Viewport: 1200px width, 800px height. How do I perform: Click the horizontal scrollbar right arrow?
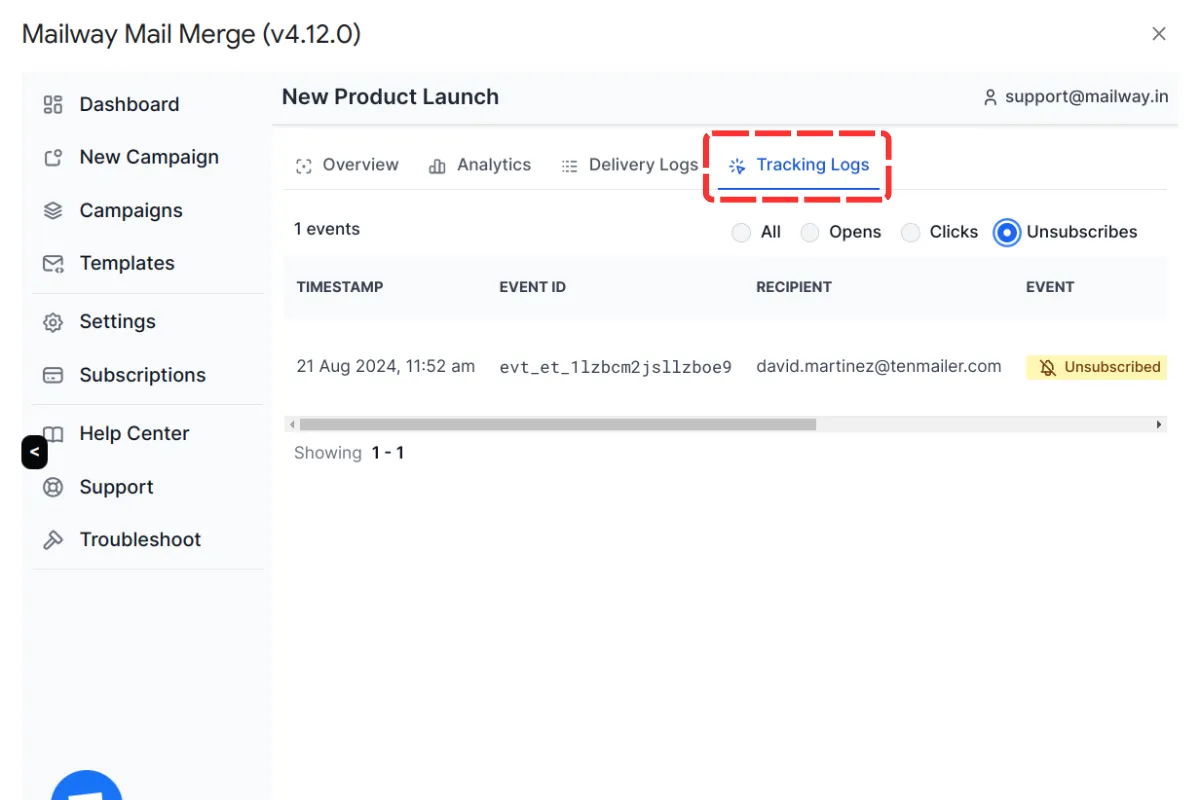[1159, 425]
